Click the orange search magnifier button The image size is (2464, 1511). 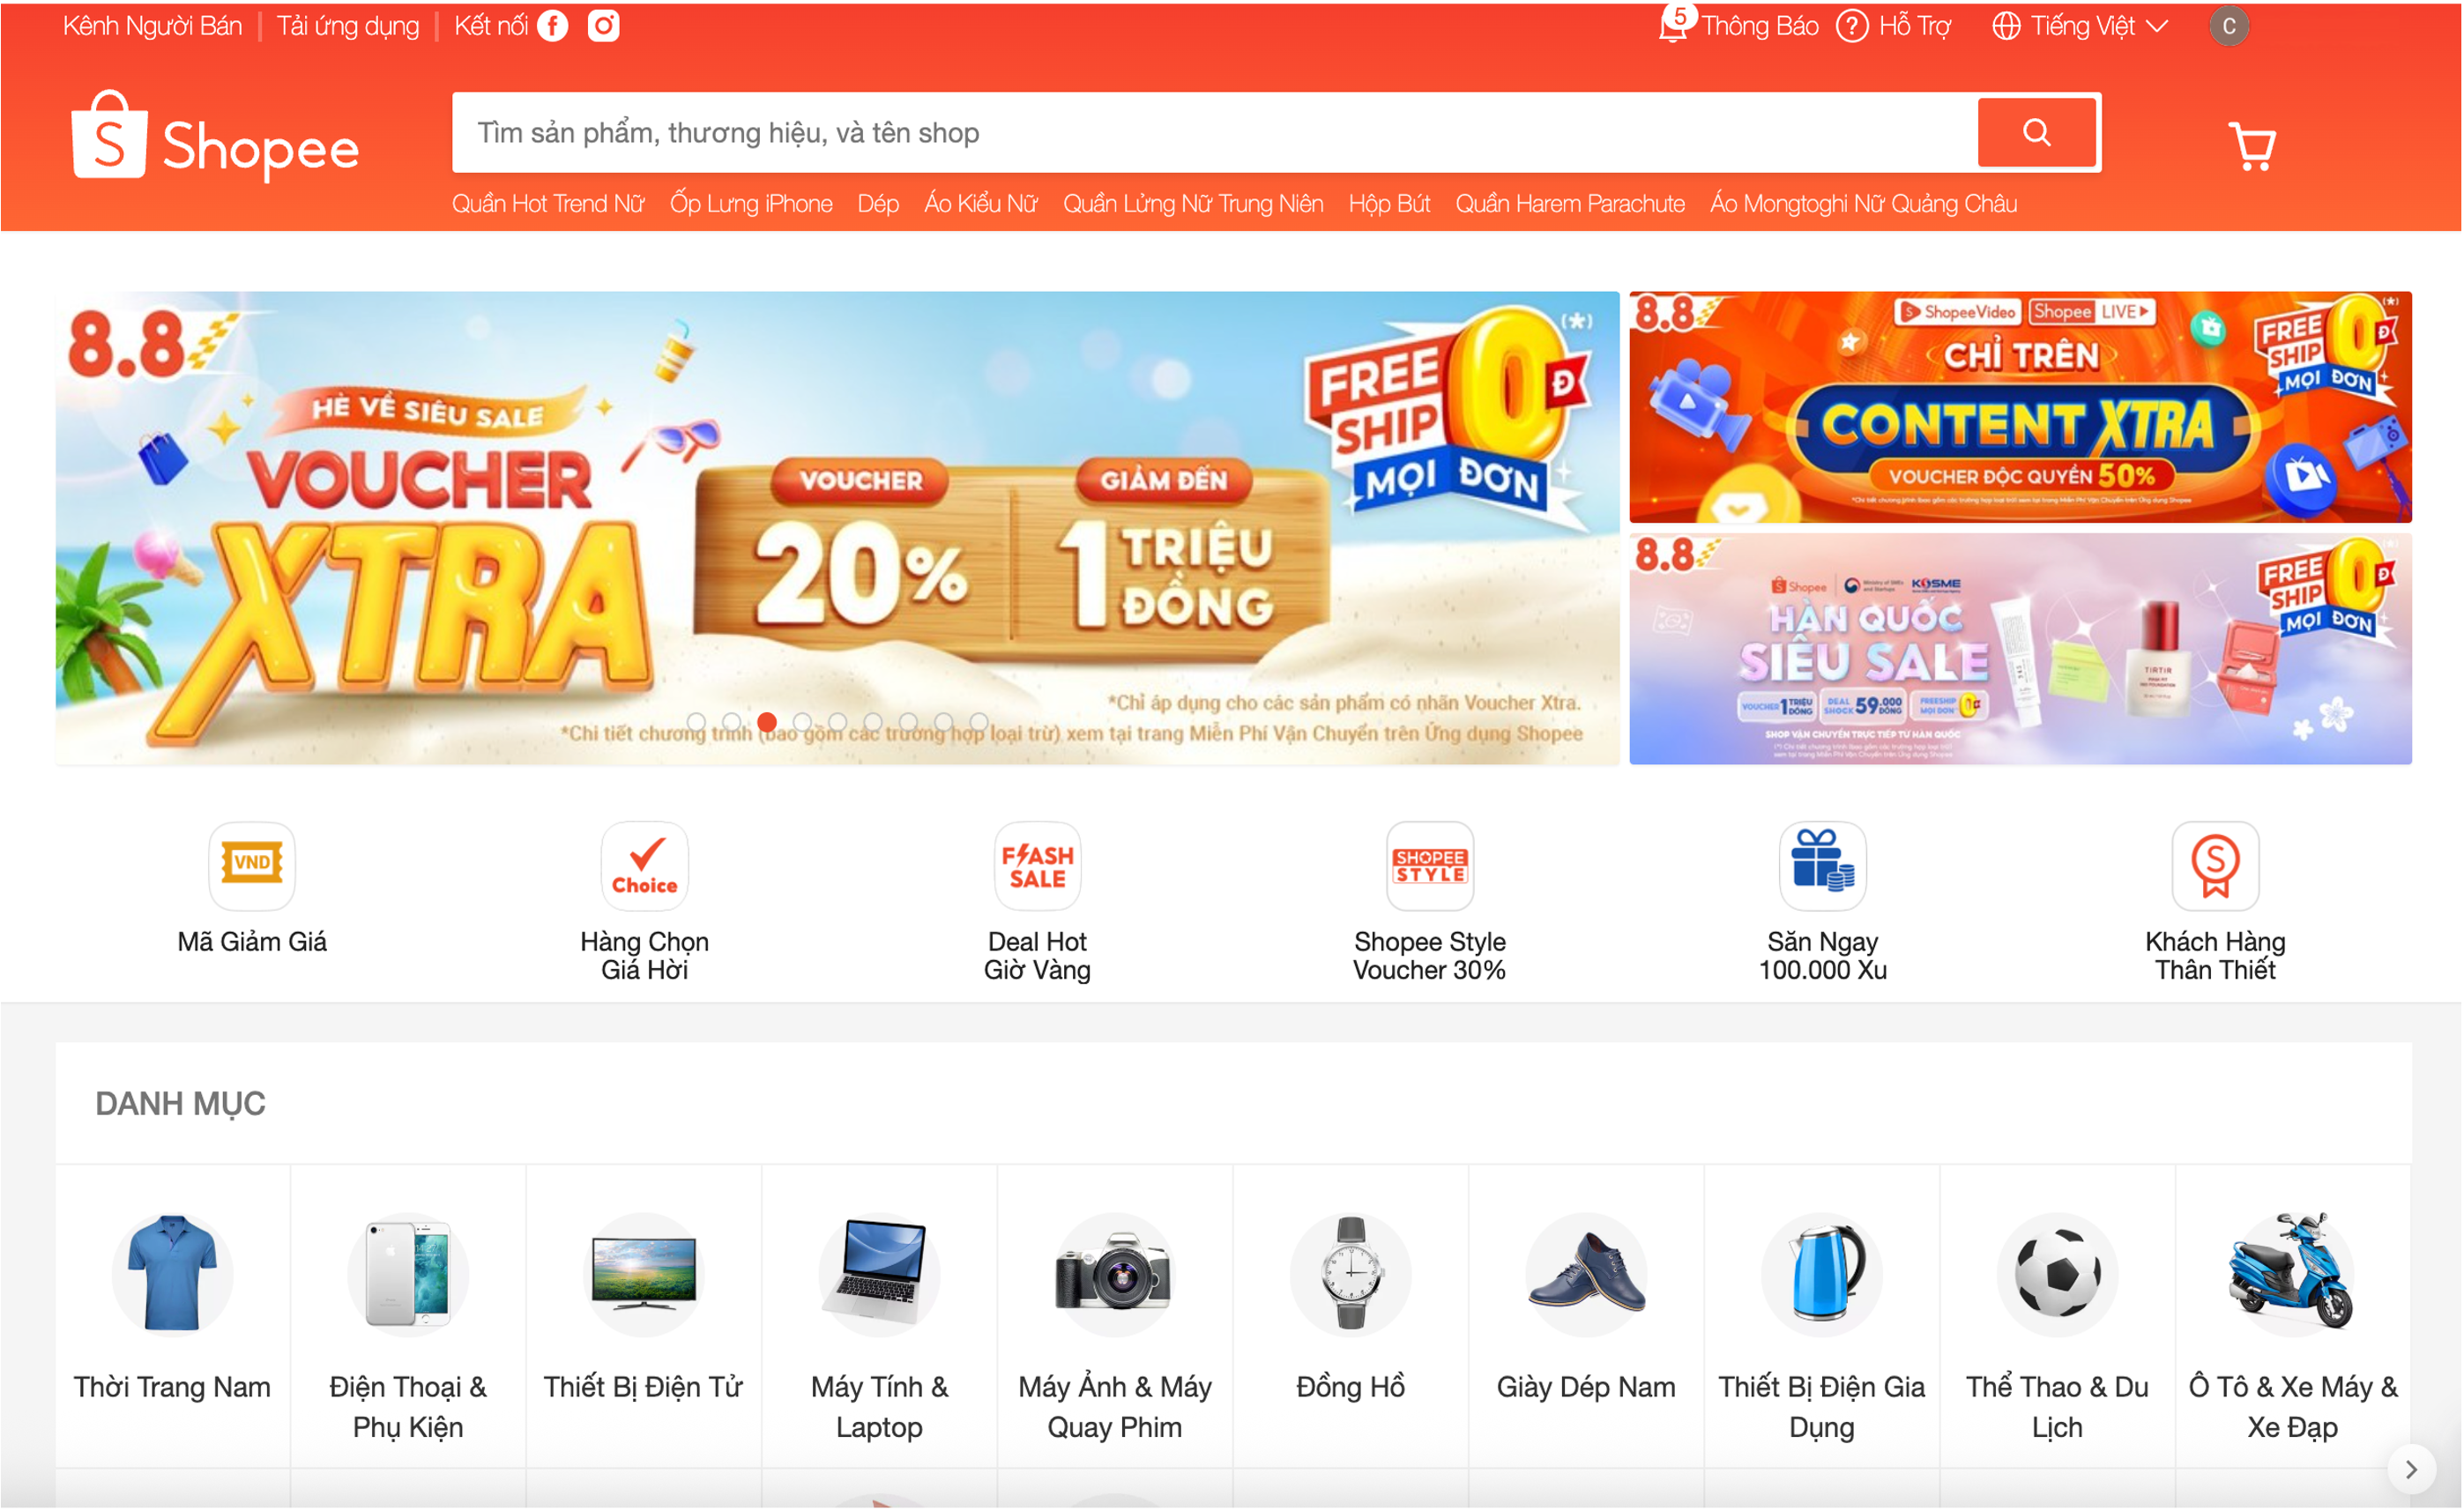coord(2036,132)
